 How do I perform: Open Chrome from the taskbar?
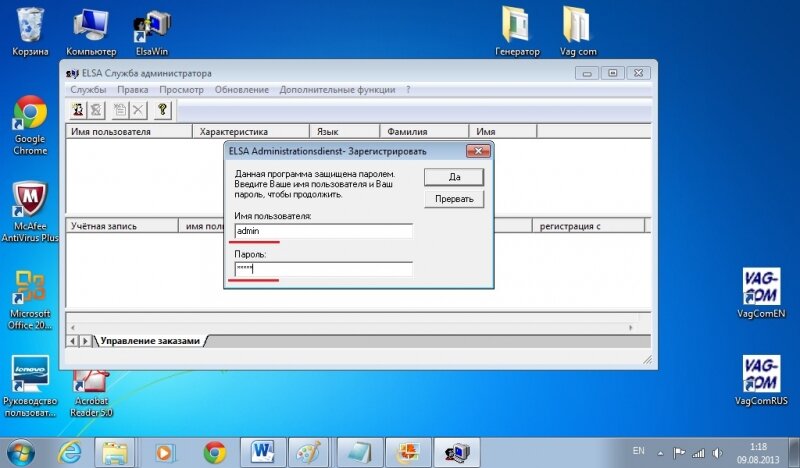(215, 452)
